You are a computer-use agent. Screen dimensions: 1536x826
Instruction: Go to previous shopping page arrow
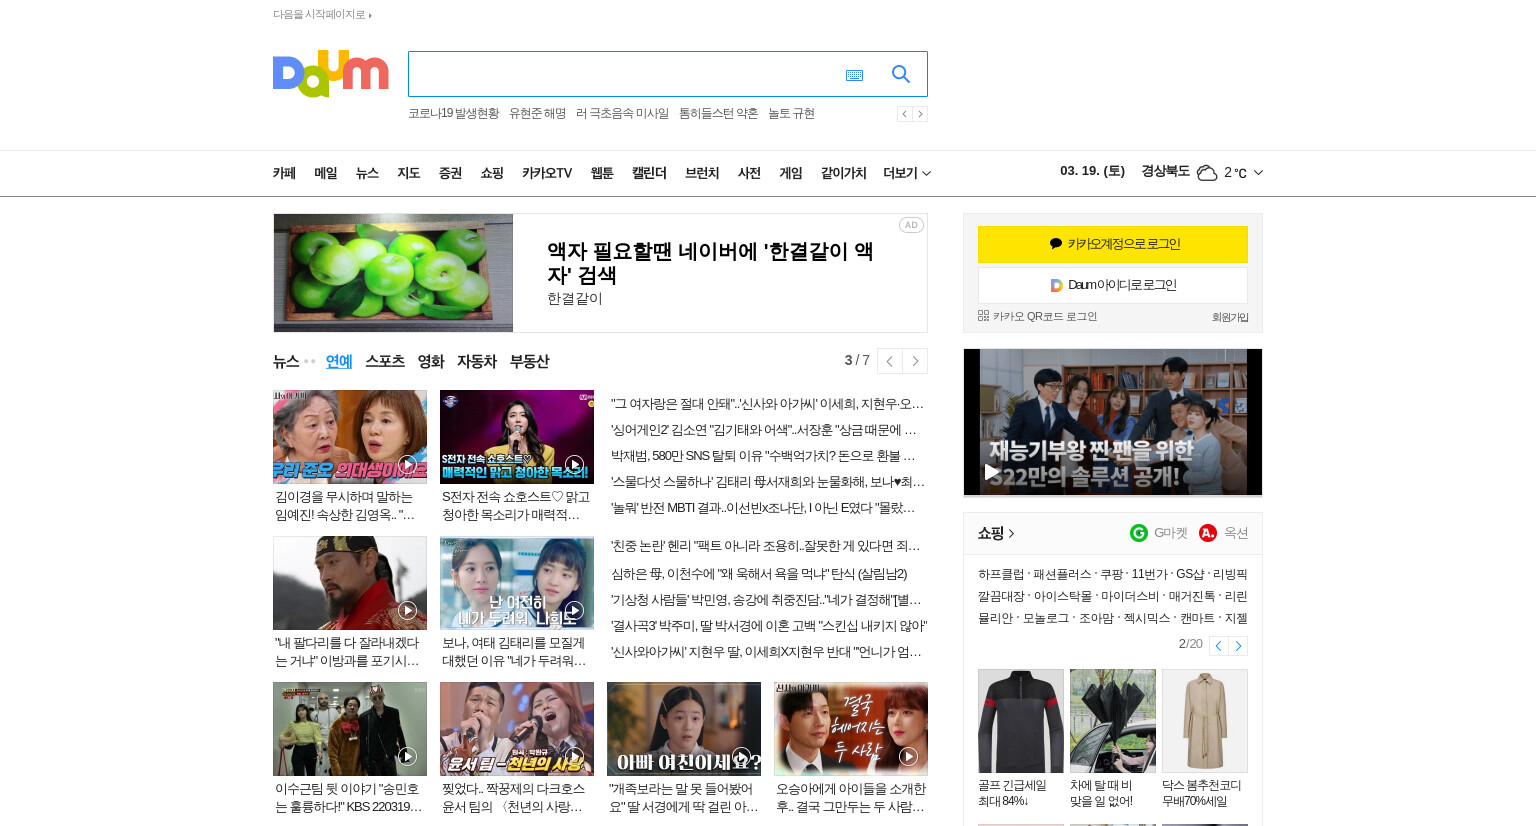tap(1218, 646)
